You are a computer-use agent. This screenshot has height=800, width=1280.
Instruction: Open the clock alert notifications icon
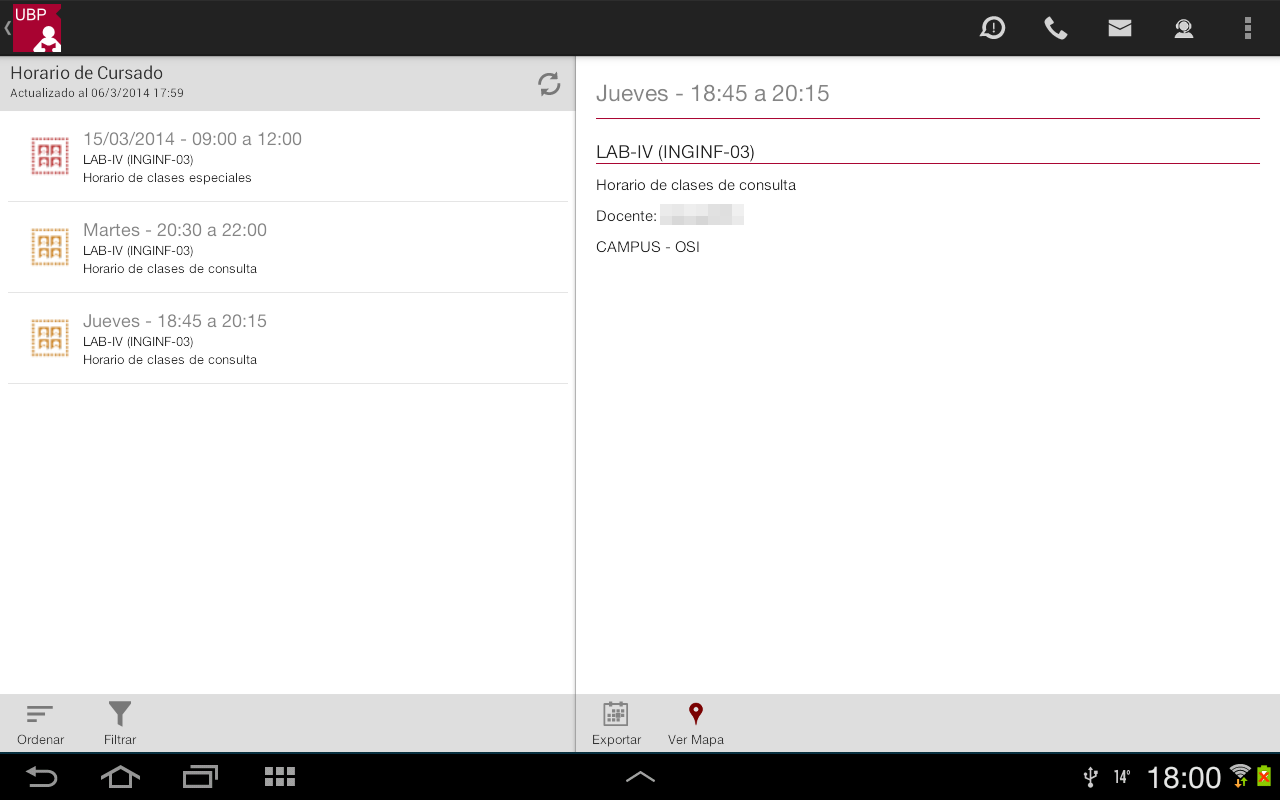pyautogui.click(x=992, y=28)
